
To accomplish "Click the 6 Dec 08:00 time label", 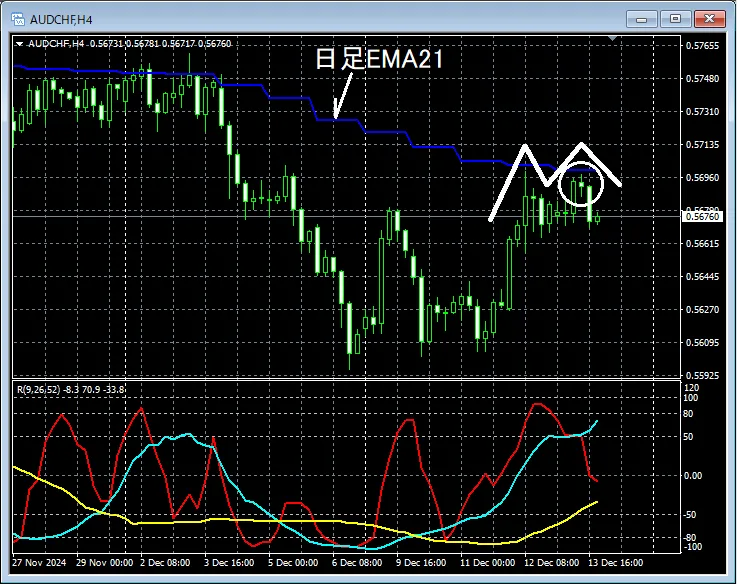I will point(357,563).
